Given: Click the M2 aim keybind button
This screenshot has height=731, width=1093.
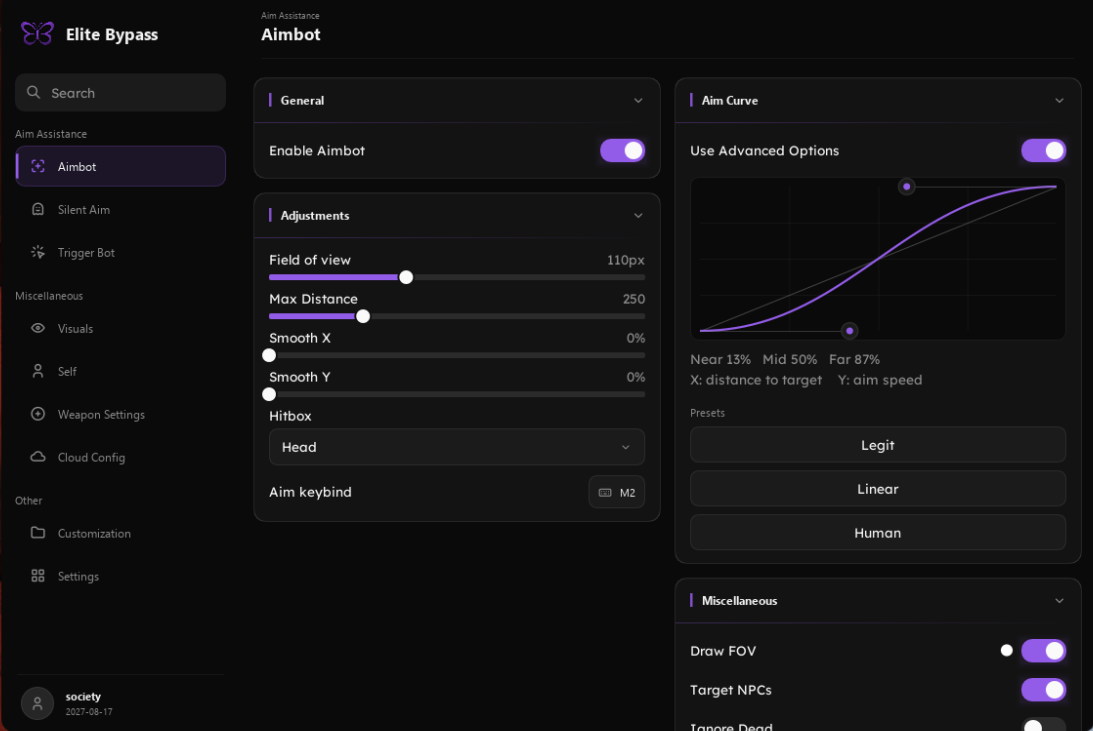Looking at the screenshot, I should click(x=617, y=492).
